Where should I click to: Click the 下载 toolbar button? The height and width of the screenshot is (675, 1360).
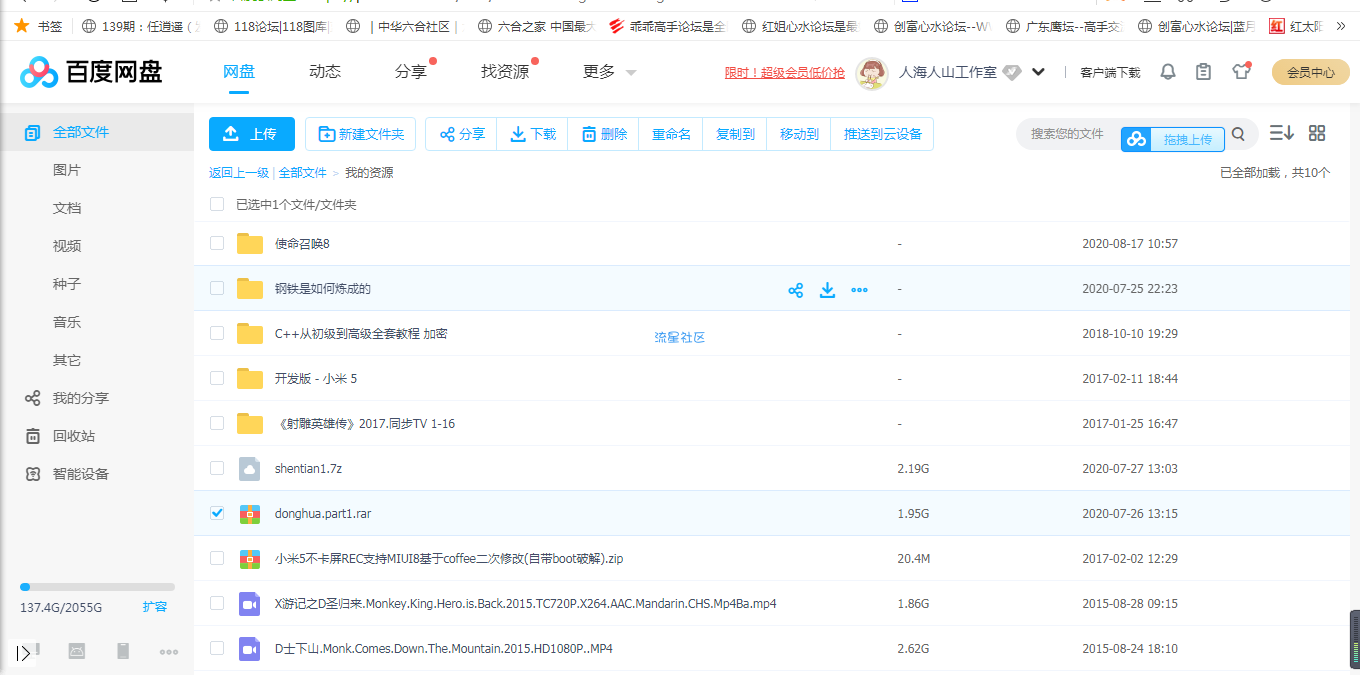point(532,134)
